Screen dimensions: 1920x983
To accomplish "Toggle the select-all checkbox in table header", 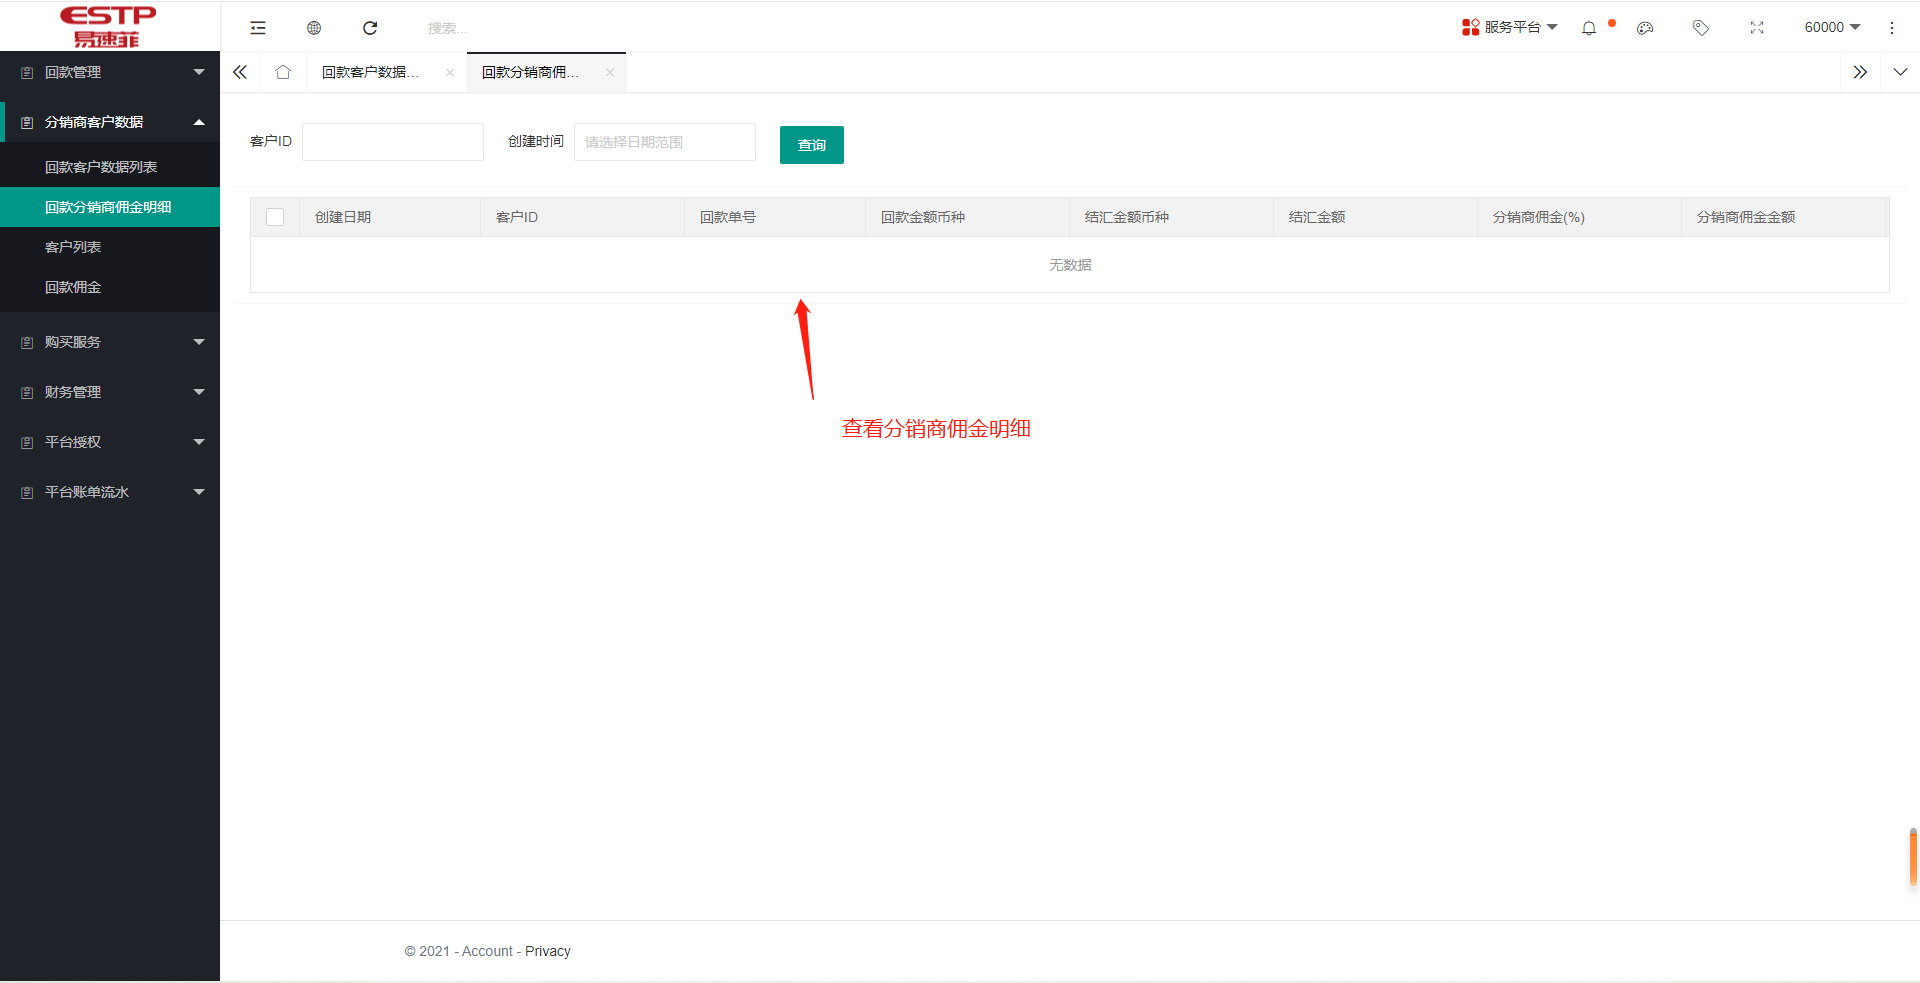I will tap(275, 216).
